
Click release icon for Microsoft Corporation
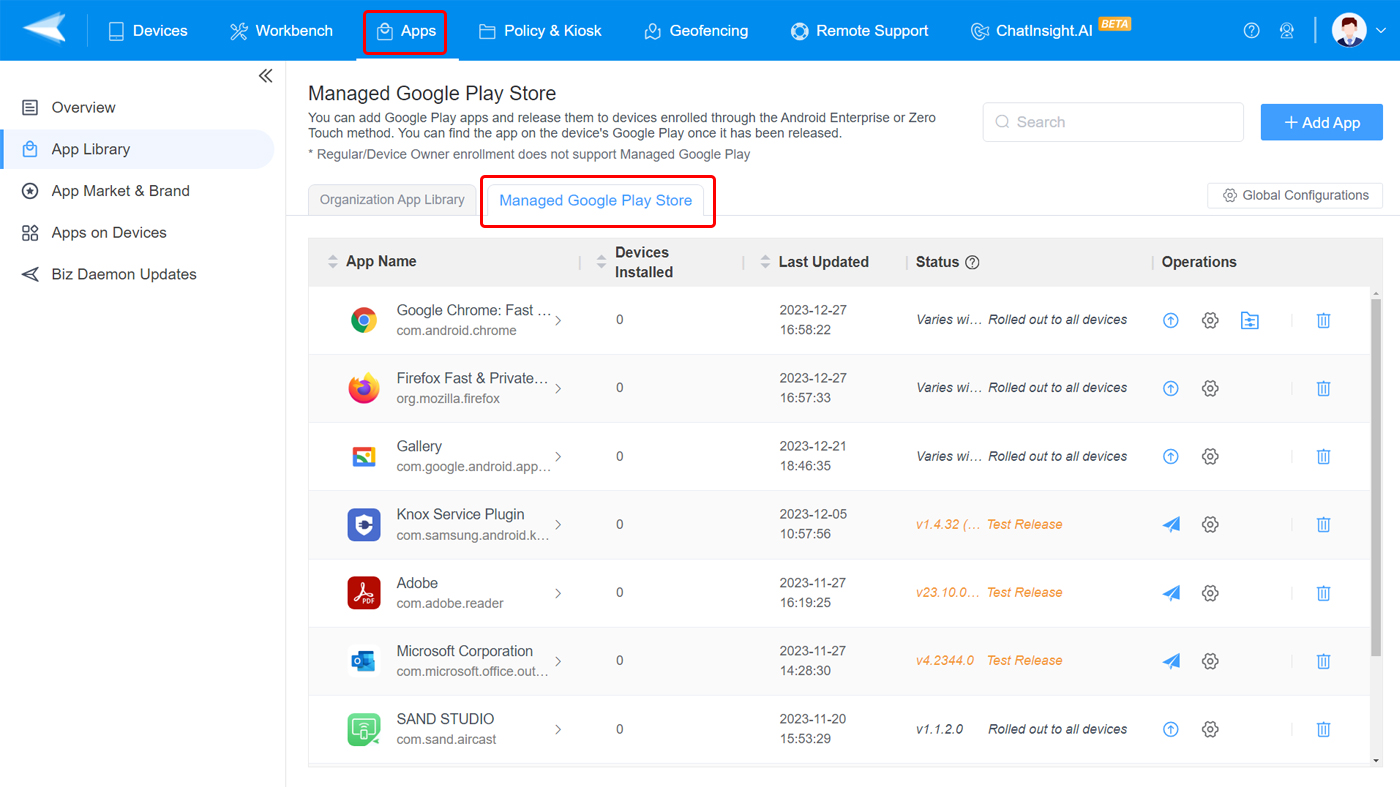[1171, 661]
